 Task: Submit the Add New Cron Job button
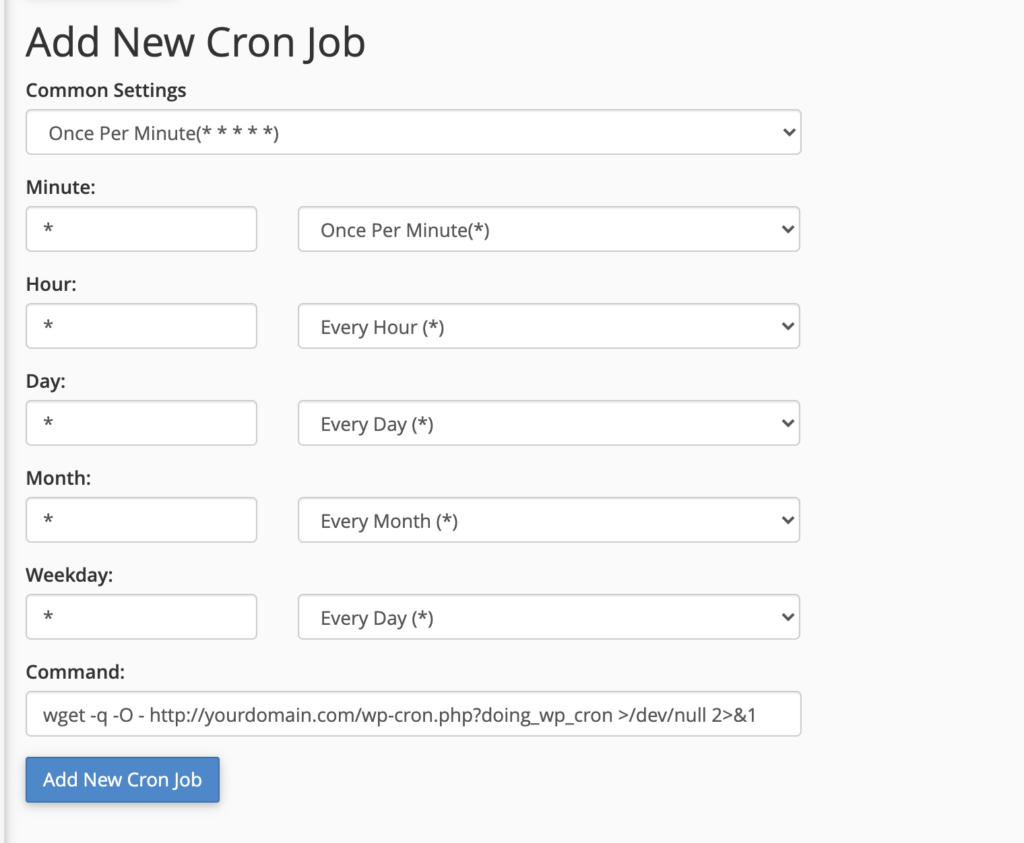(123, 780)
